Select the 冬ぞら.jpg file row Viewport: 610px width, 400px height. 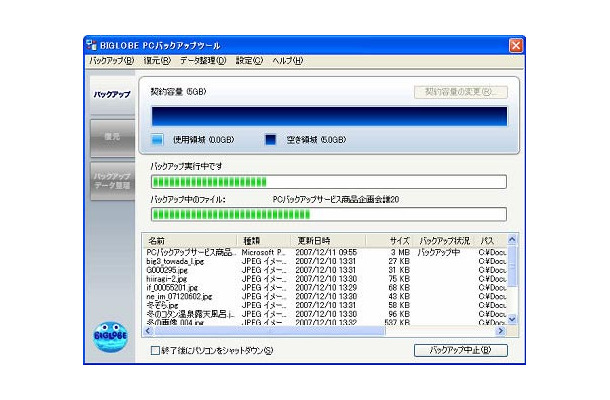click(325, 305)
